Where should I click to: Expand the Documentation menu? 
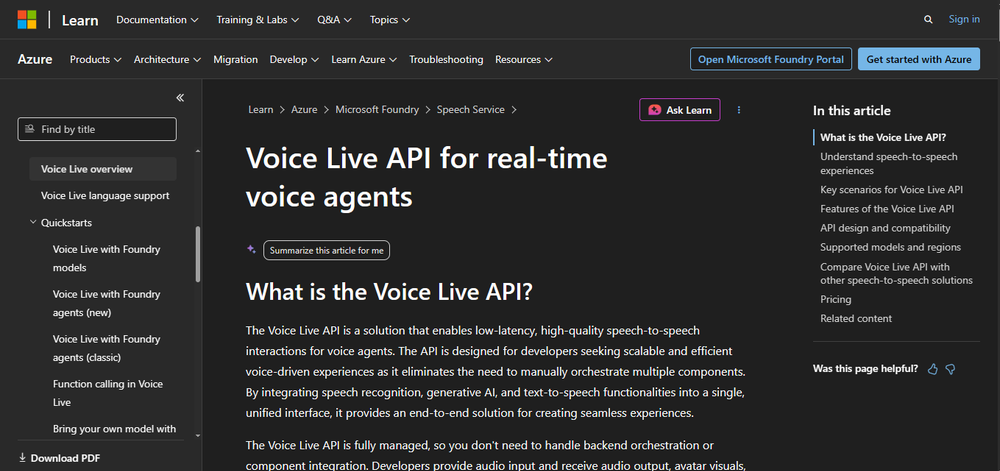157,20
